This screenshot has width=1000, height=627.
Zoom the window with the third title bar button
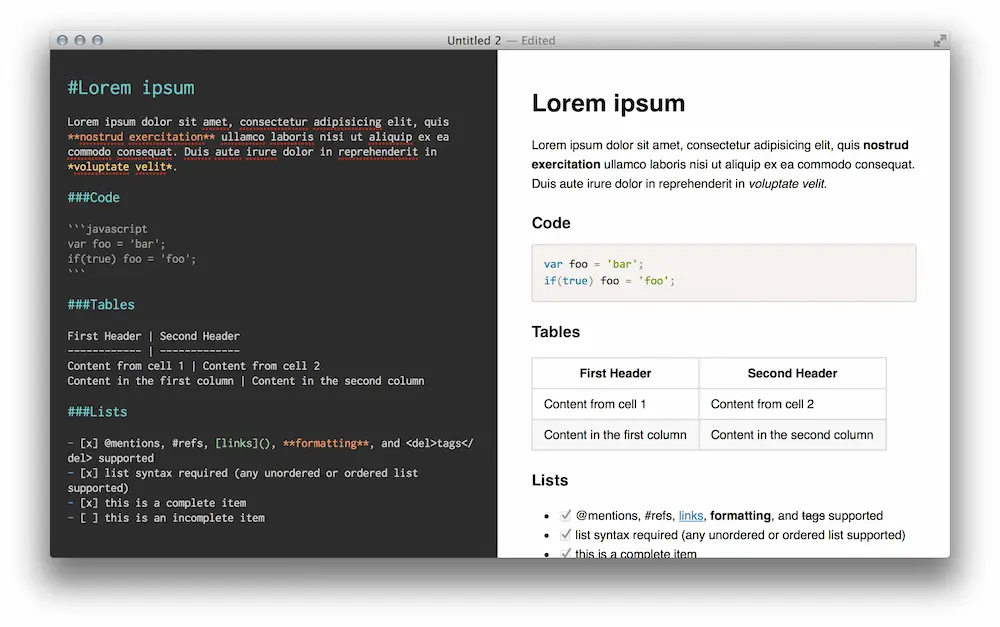click(x=97, y=41)
